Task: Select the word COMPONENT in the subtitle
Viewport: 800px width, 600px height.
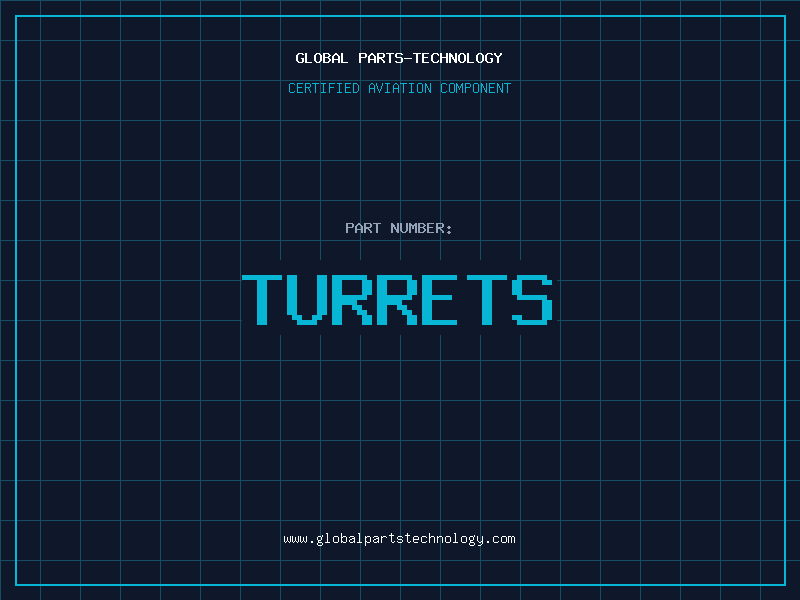Action: point(476,88)
